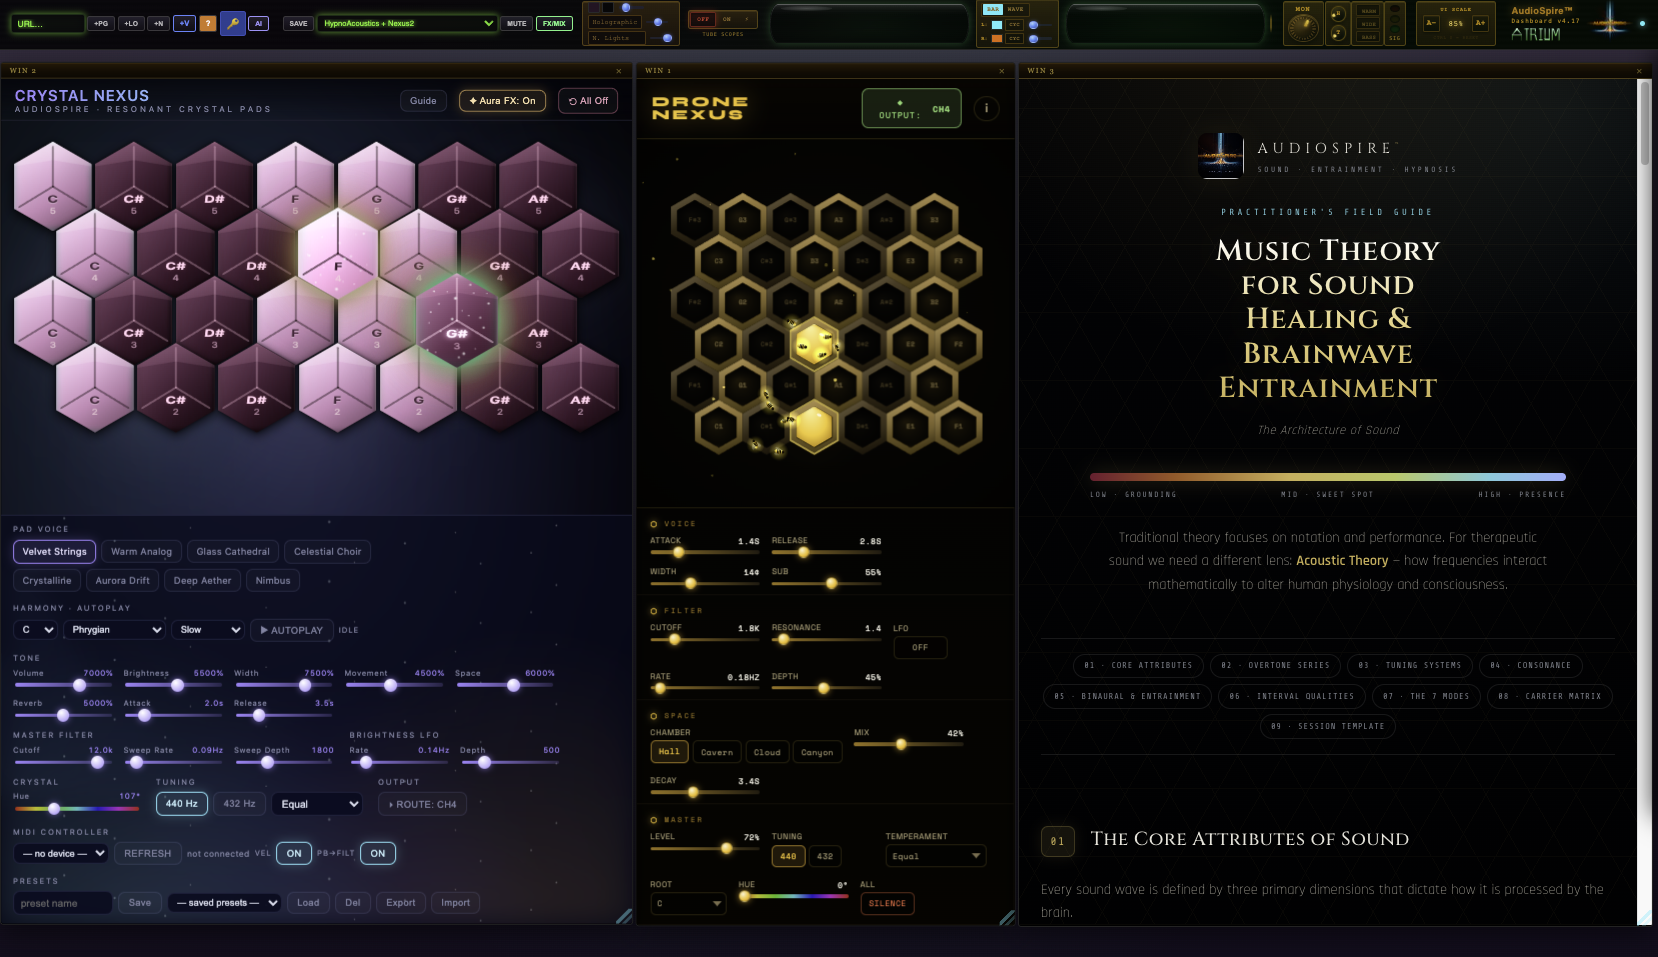1658x957 pixels.
Task: Open the saved presets dropdown
Action: point(225,903)
